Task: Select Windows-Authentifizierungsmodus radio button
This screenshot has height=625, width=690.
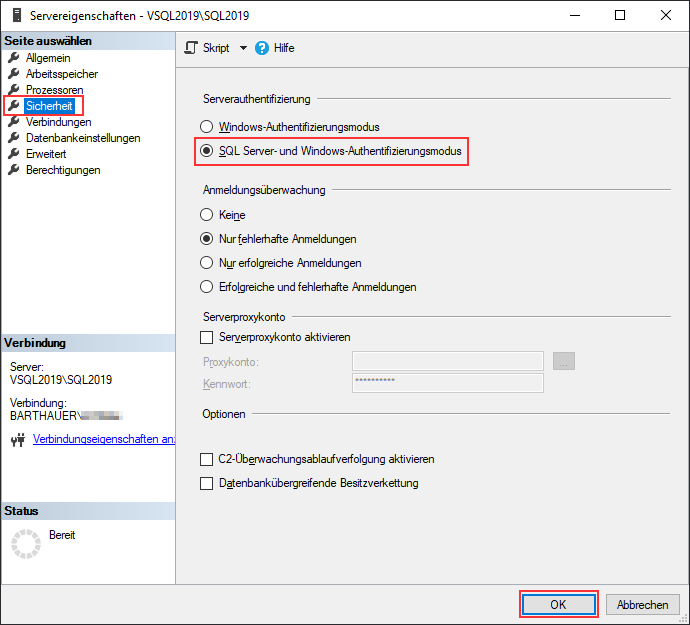Action: (x=207, y=128)
